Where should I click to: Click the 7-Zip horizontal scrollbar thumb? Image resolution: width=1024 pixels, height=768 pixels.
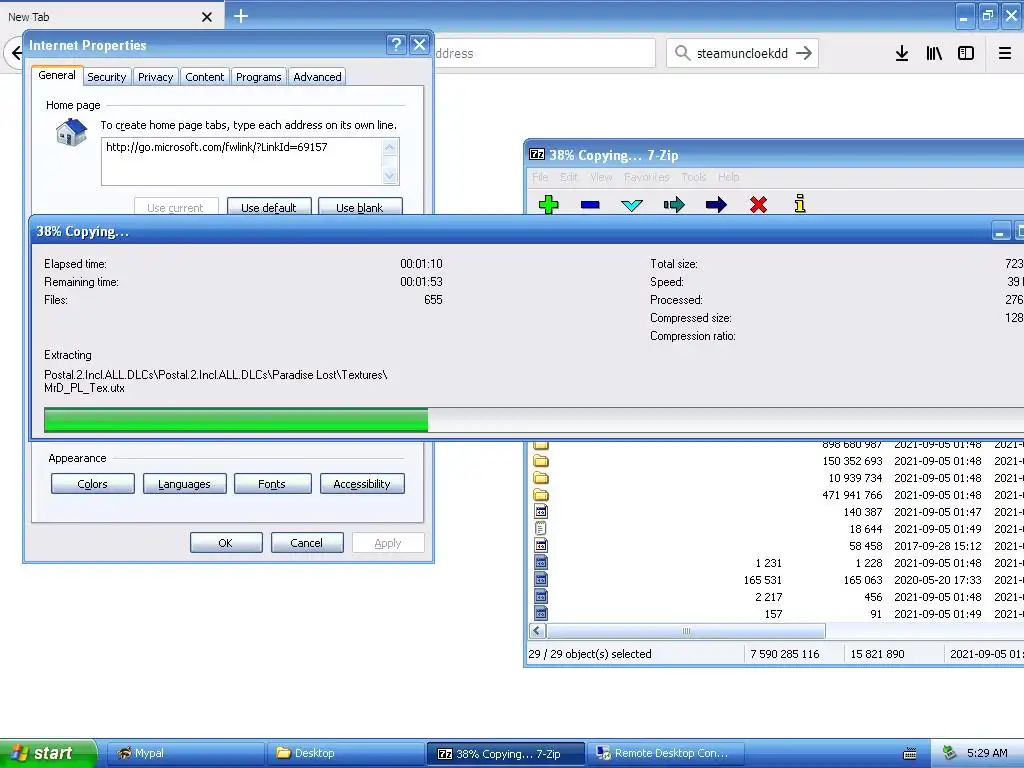pyautogui.click(x=686, y=631)
